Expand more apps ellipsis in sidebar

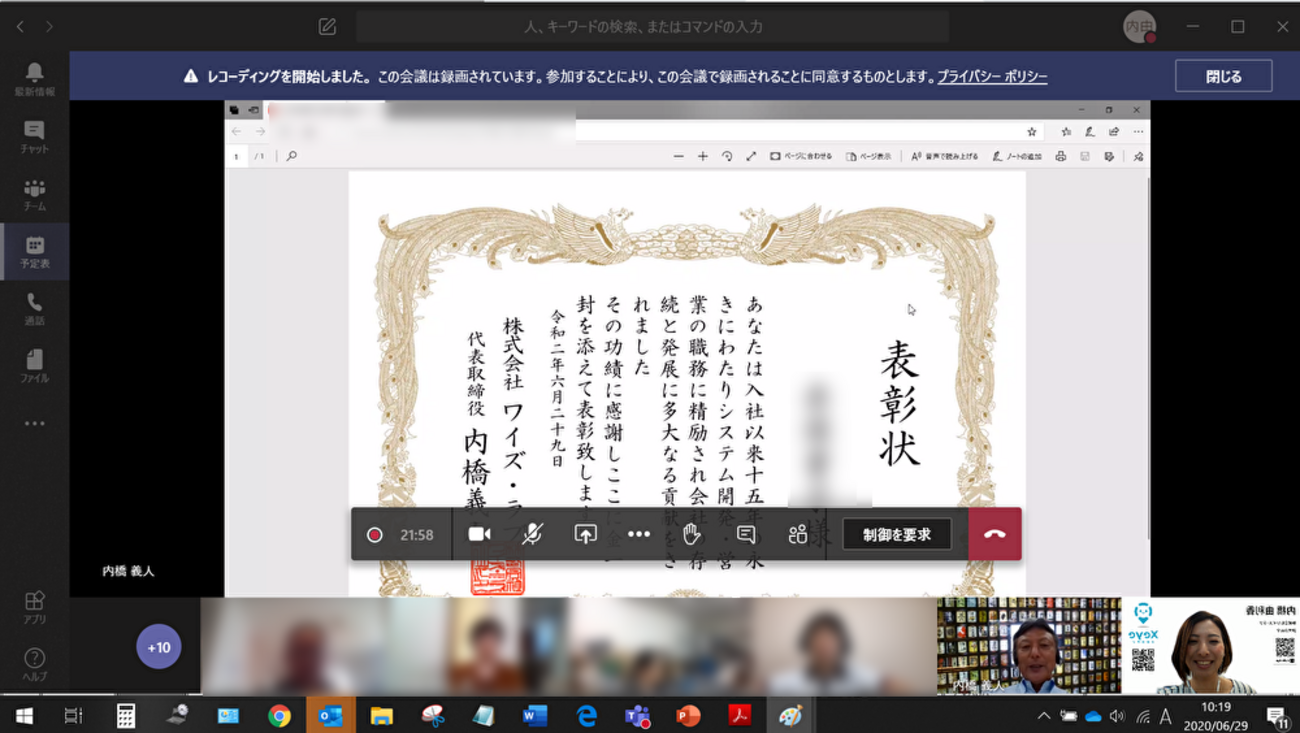point(34,424)
